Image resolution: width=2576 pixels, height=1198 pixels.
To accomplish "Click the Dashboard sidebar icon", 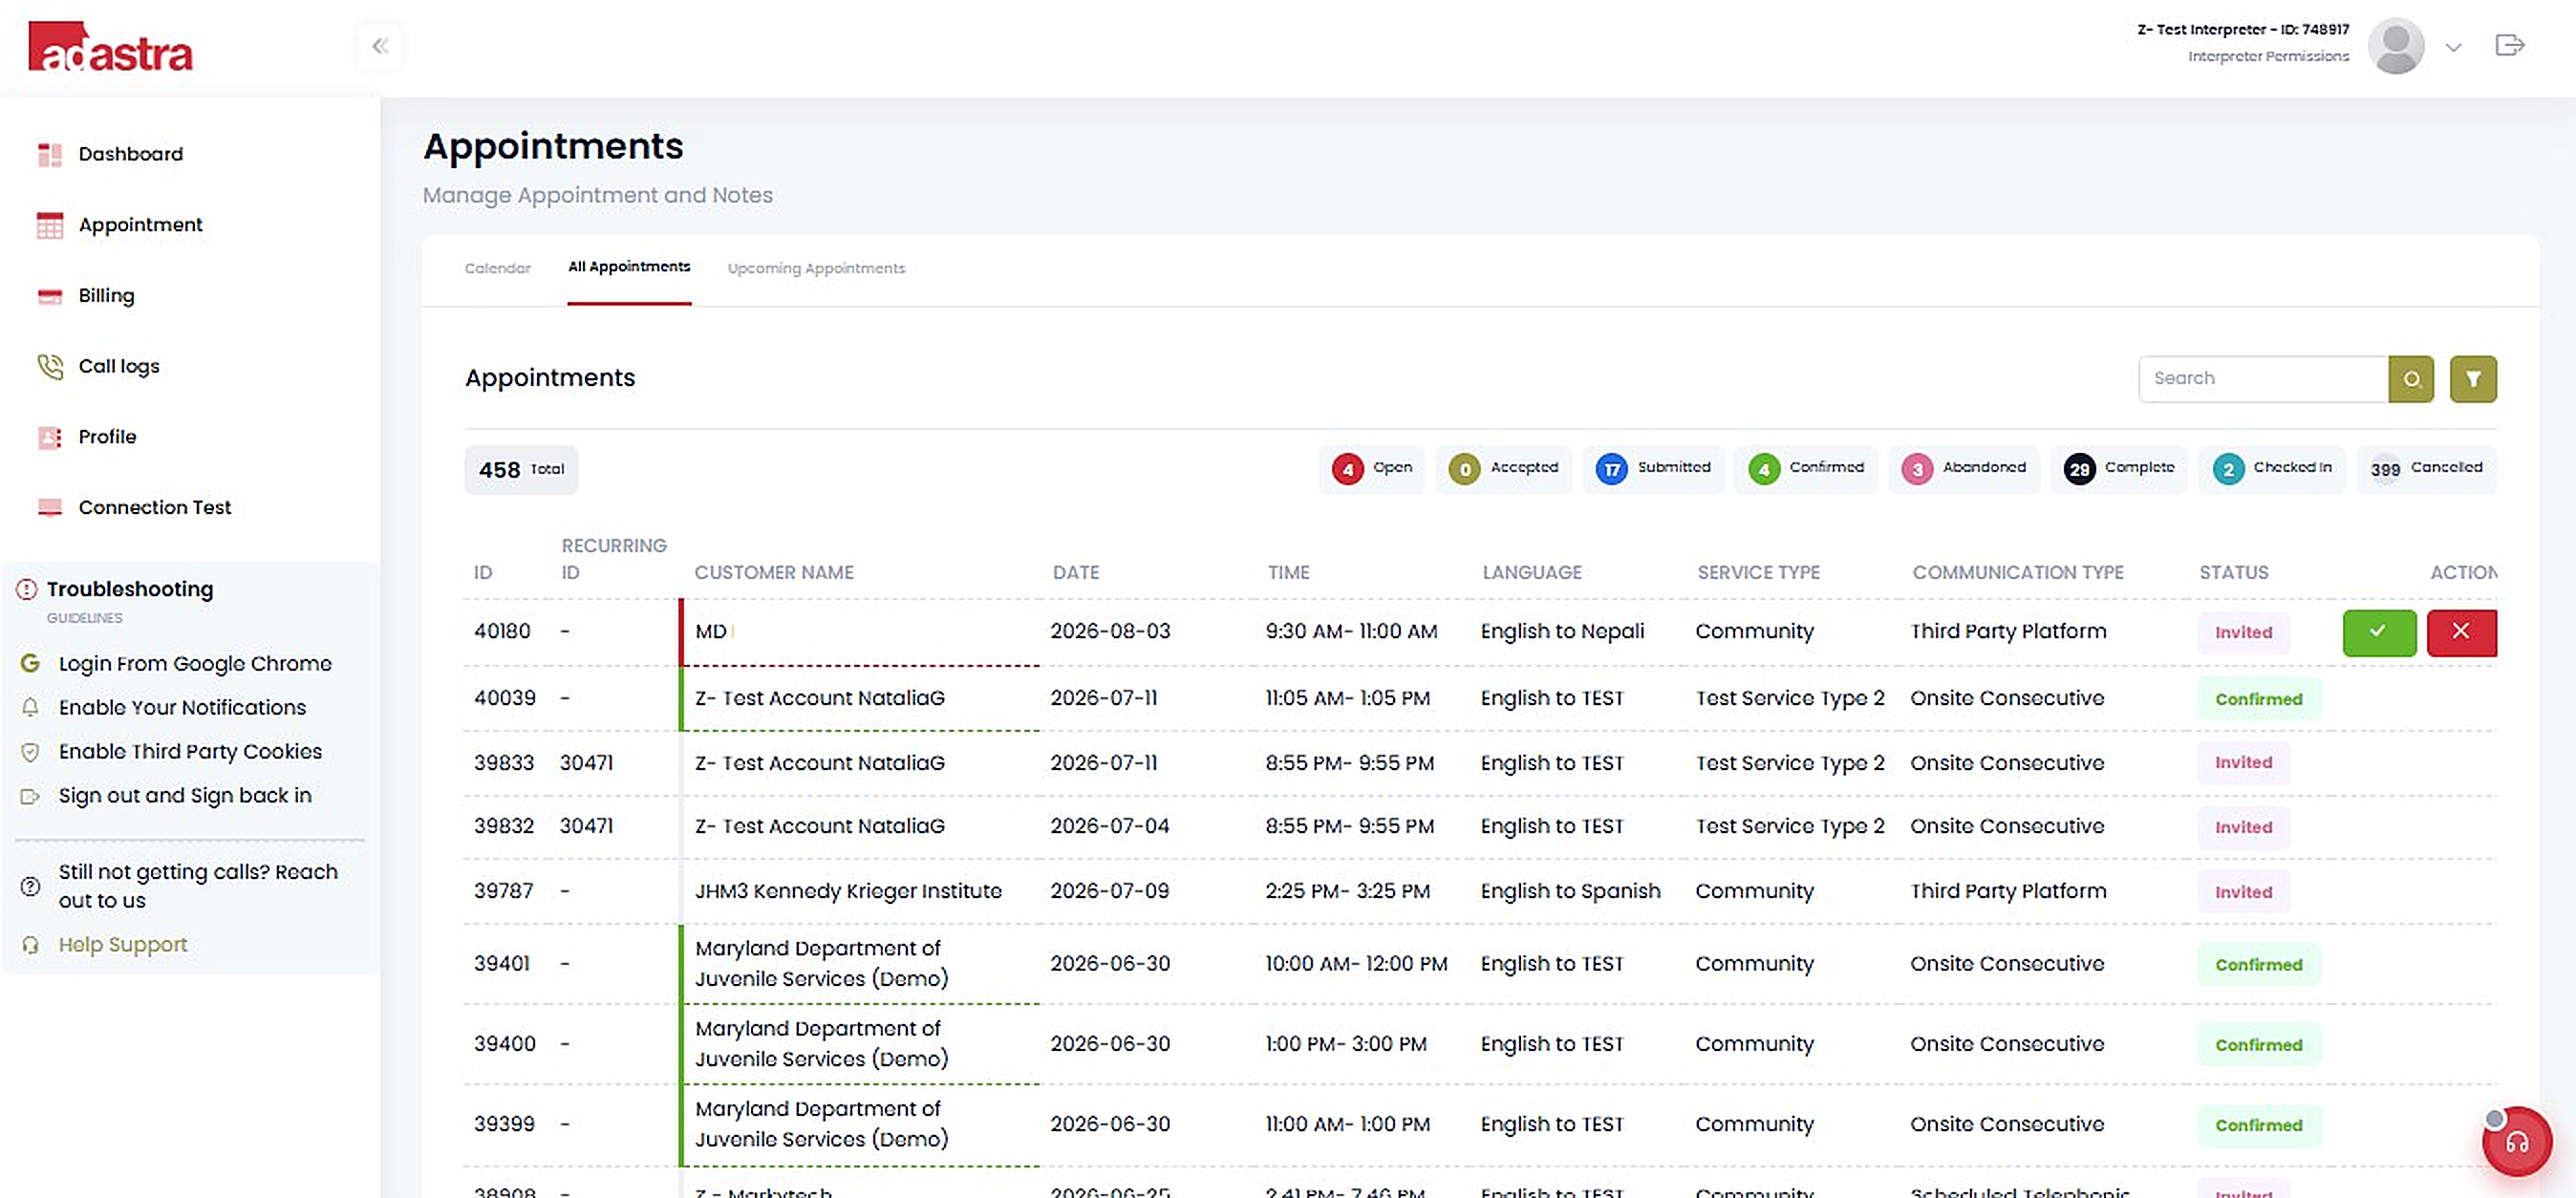I will click(x=50, y=154).
